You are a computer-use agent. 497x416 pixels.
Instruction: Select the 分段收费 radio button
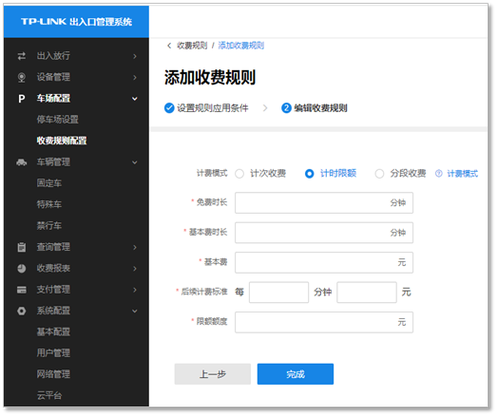coord(379,174)
